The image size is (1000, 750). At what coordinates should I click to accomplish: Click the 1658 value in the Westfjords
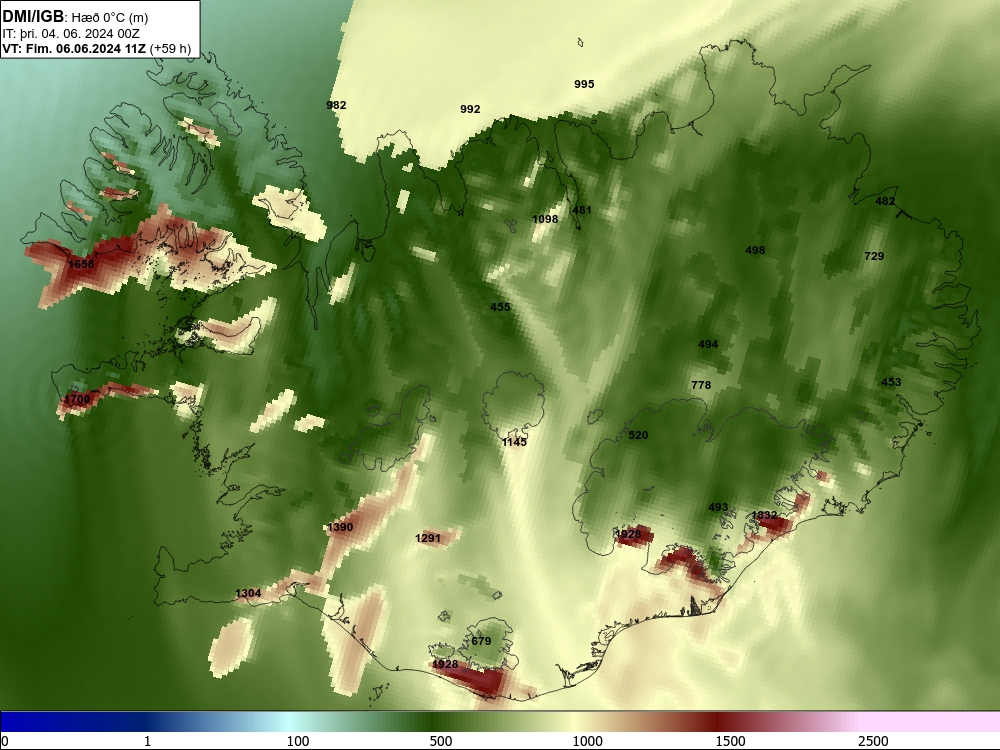81,264
